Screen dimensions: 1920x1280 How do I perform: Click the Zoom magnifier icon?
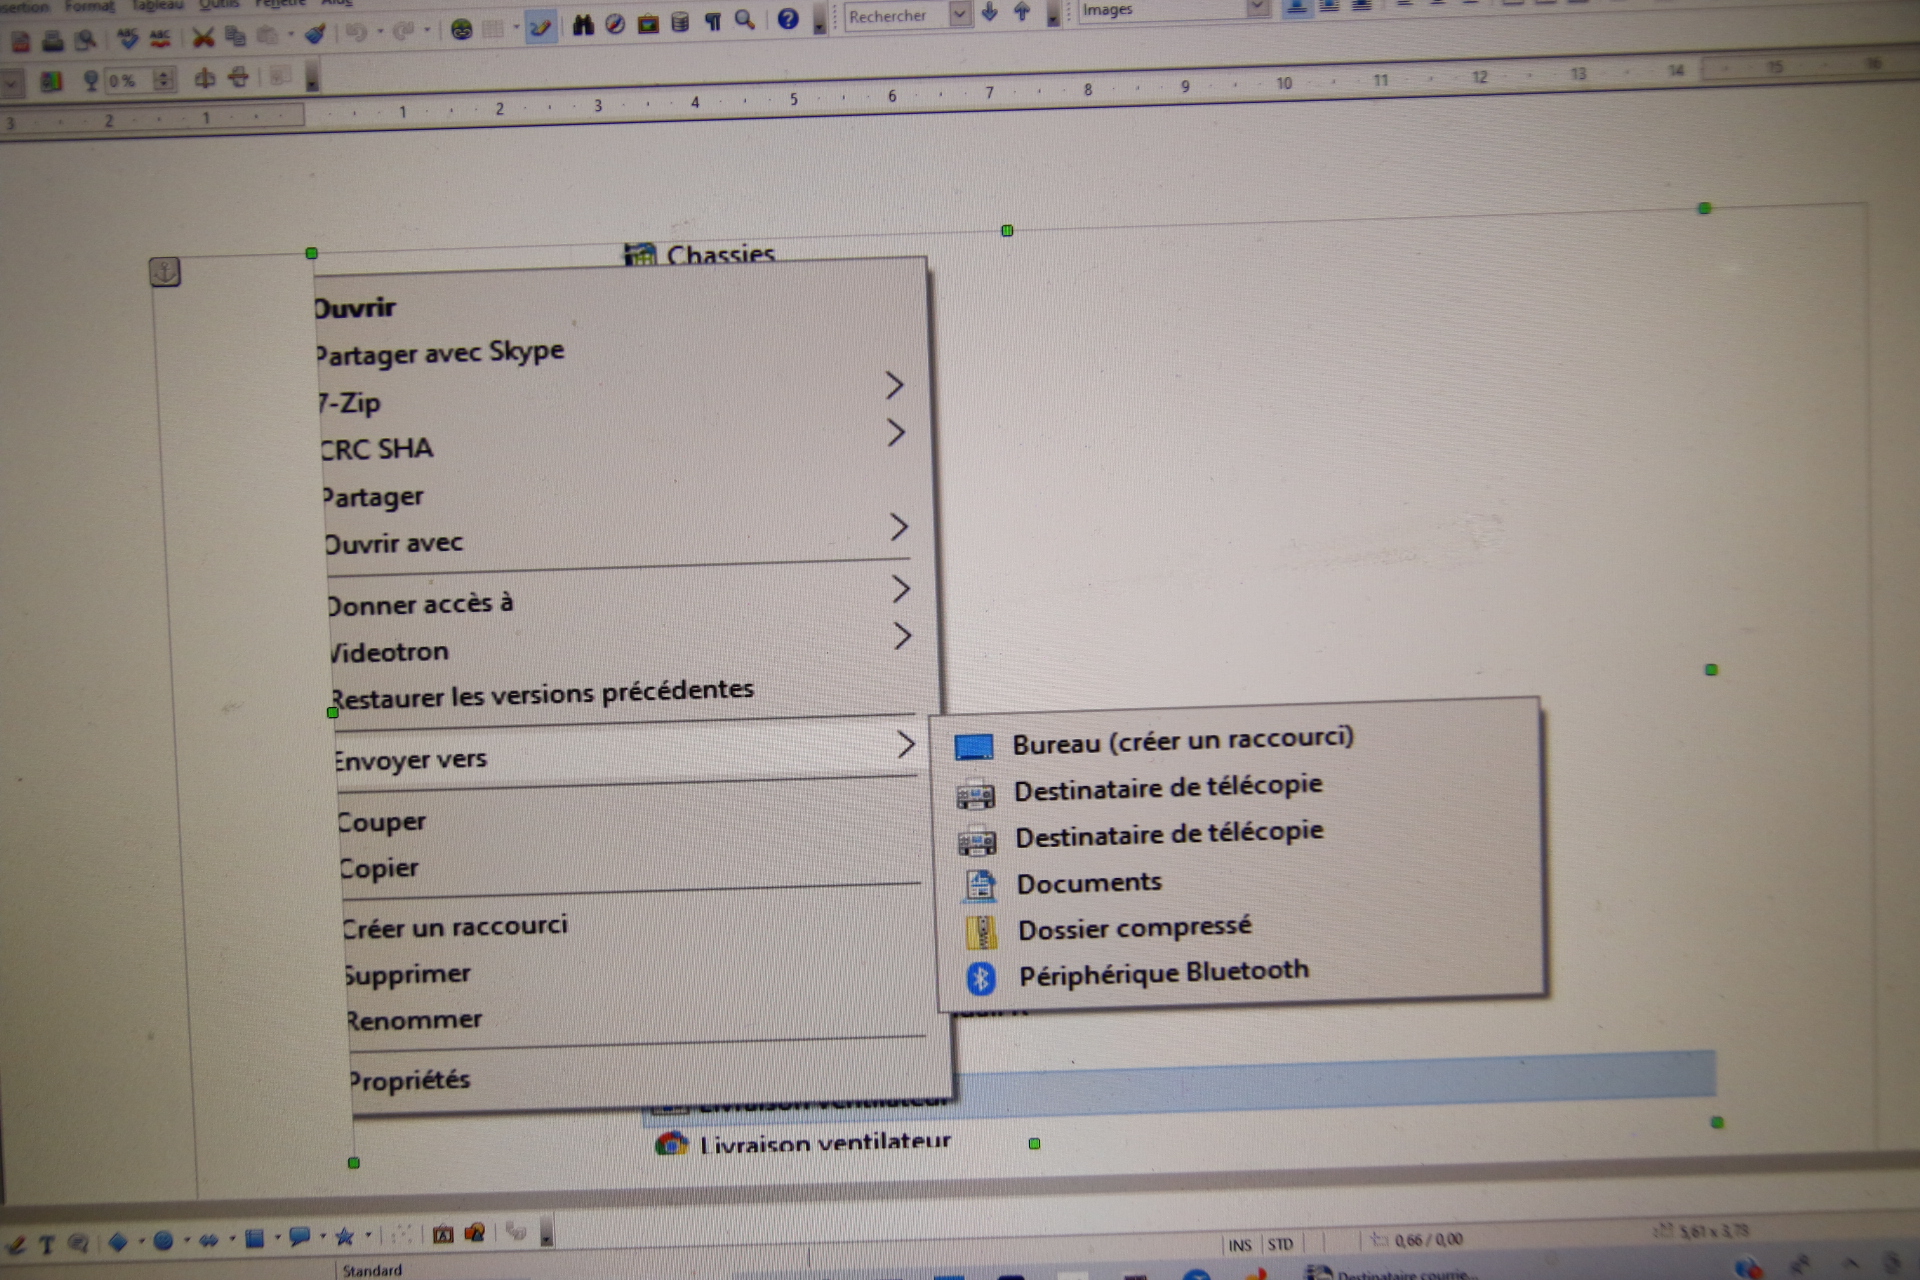click(745, 19)
